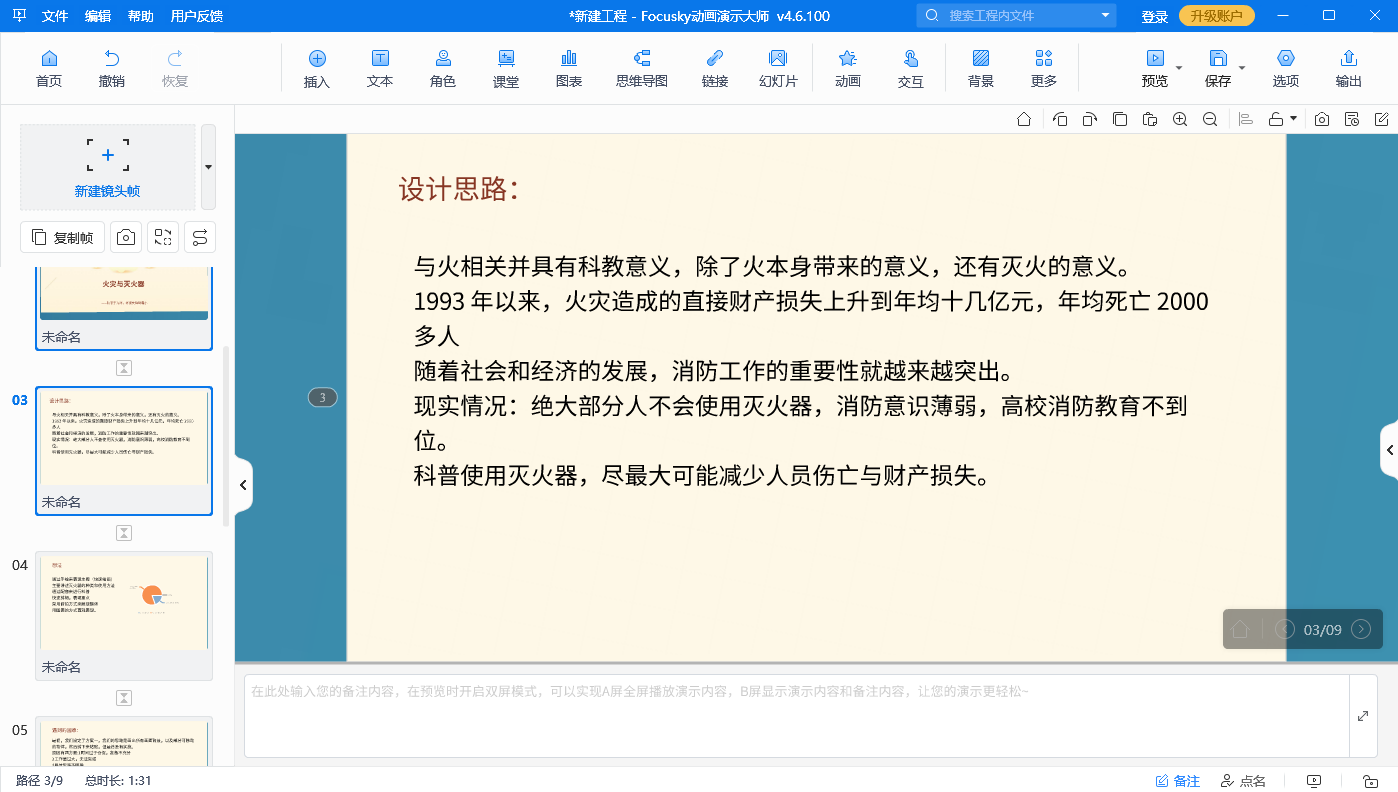The height and width of the screenshot is (792, 1398).
Task: Click the 首页 home toolbar icon
Action: [x=48, y=68]
